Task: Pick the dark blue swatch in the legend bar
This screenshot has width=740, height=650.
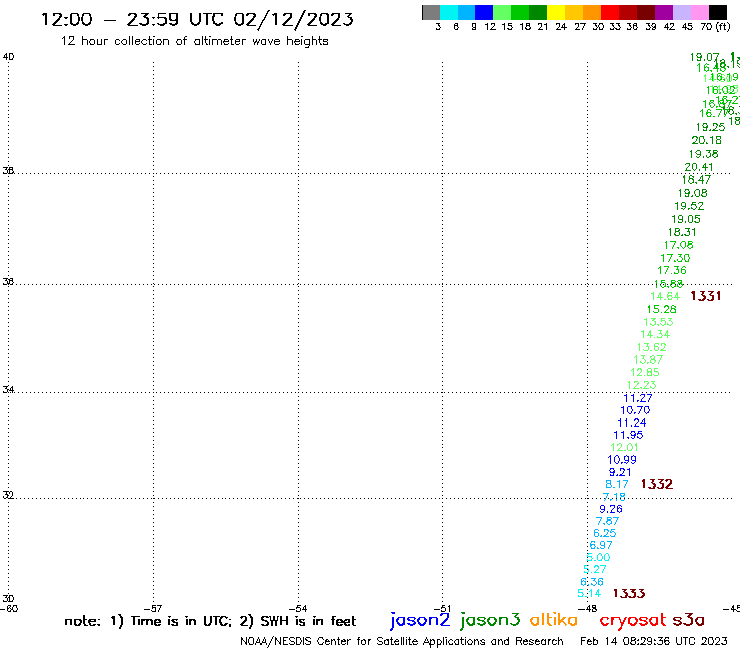Action: pyautogui.click(x=484, y=13)
